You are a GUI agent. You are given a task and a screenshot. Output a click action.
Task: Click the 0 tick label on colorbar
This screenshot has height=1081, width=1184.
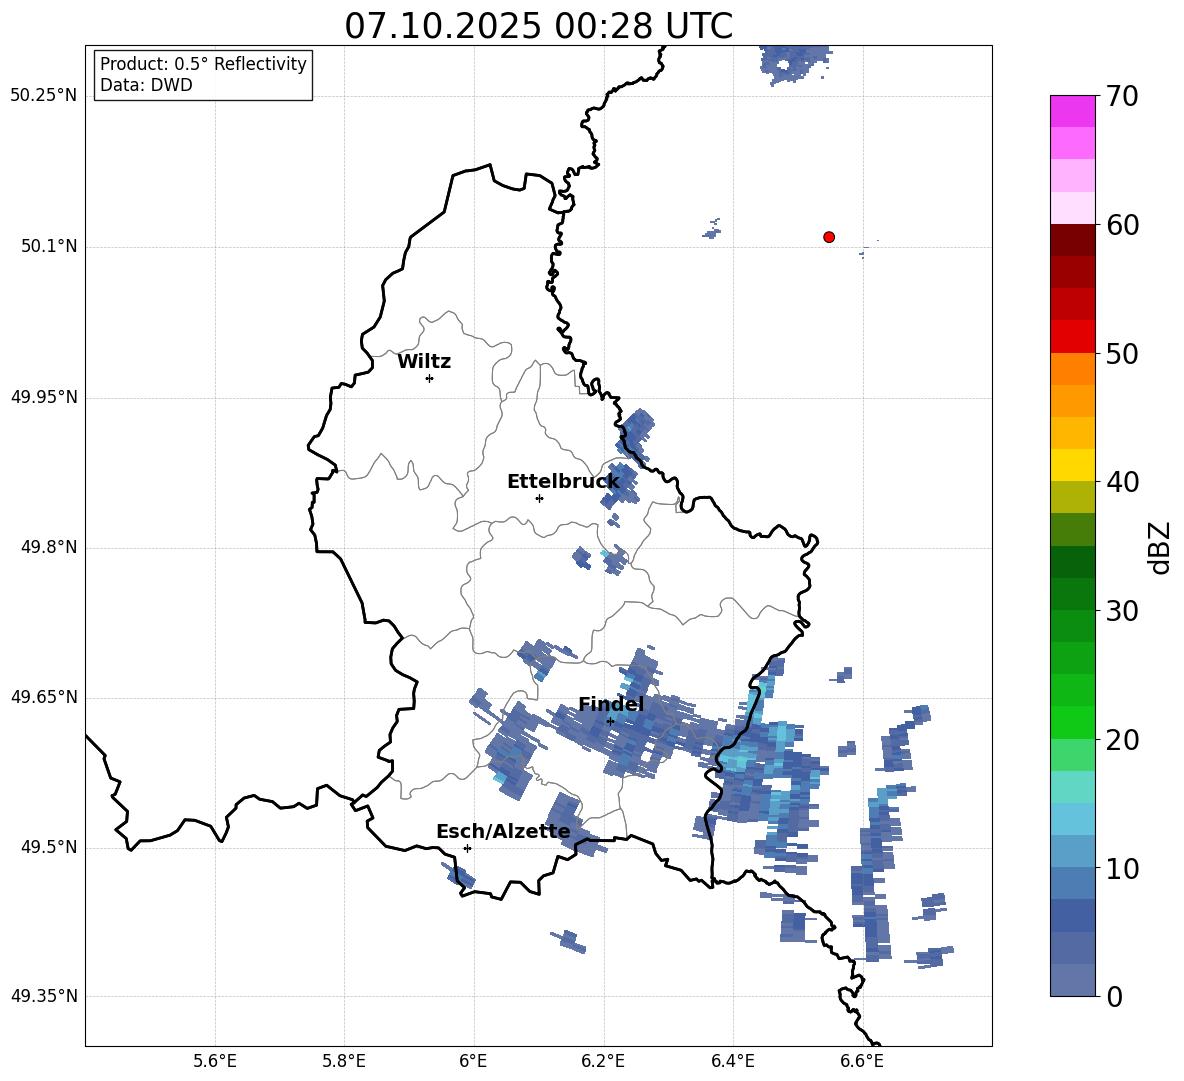tap(1114, 997)
